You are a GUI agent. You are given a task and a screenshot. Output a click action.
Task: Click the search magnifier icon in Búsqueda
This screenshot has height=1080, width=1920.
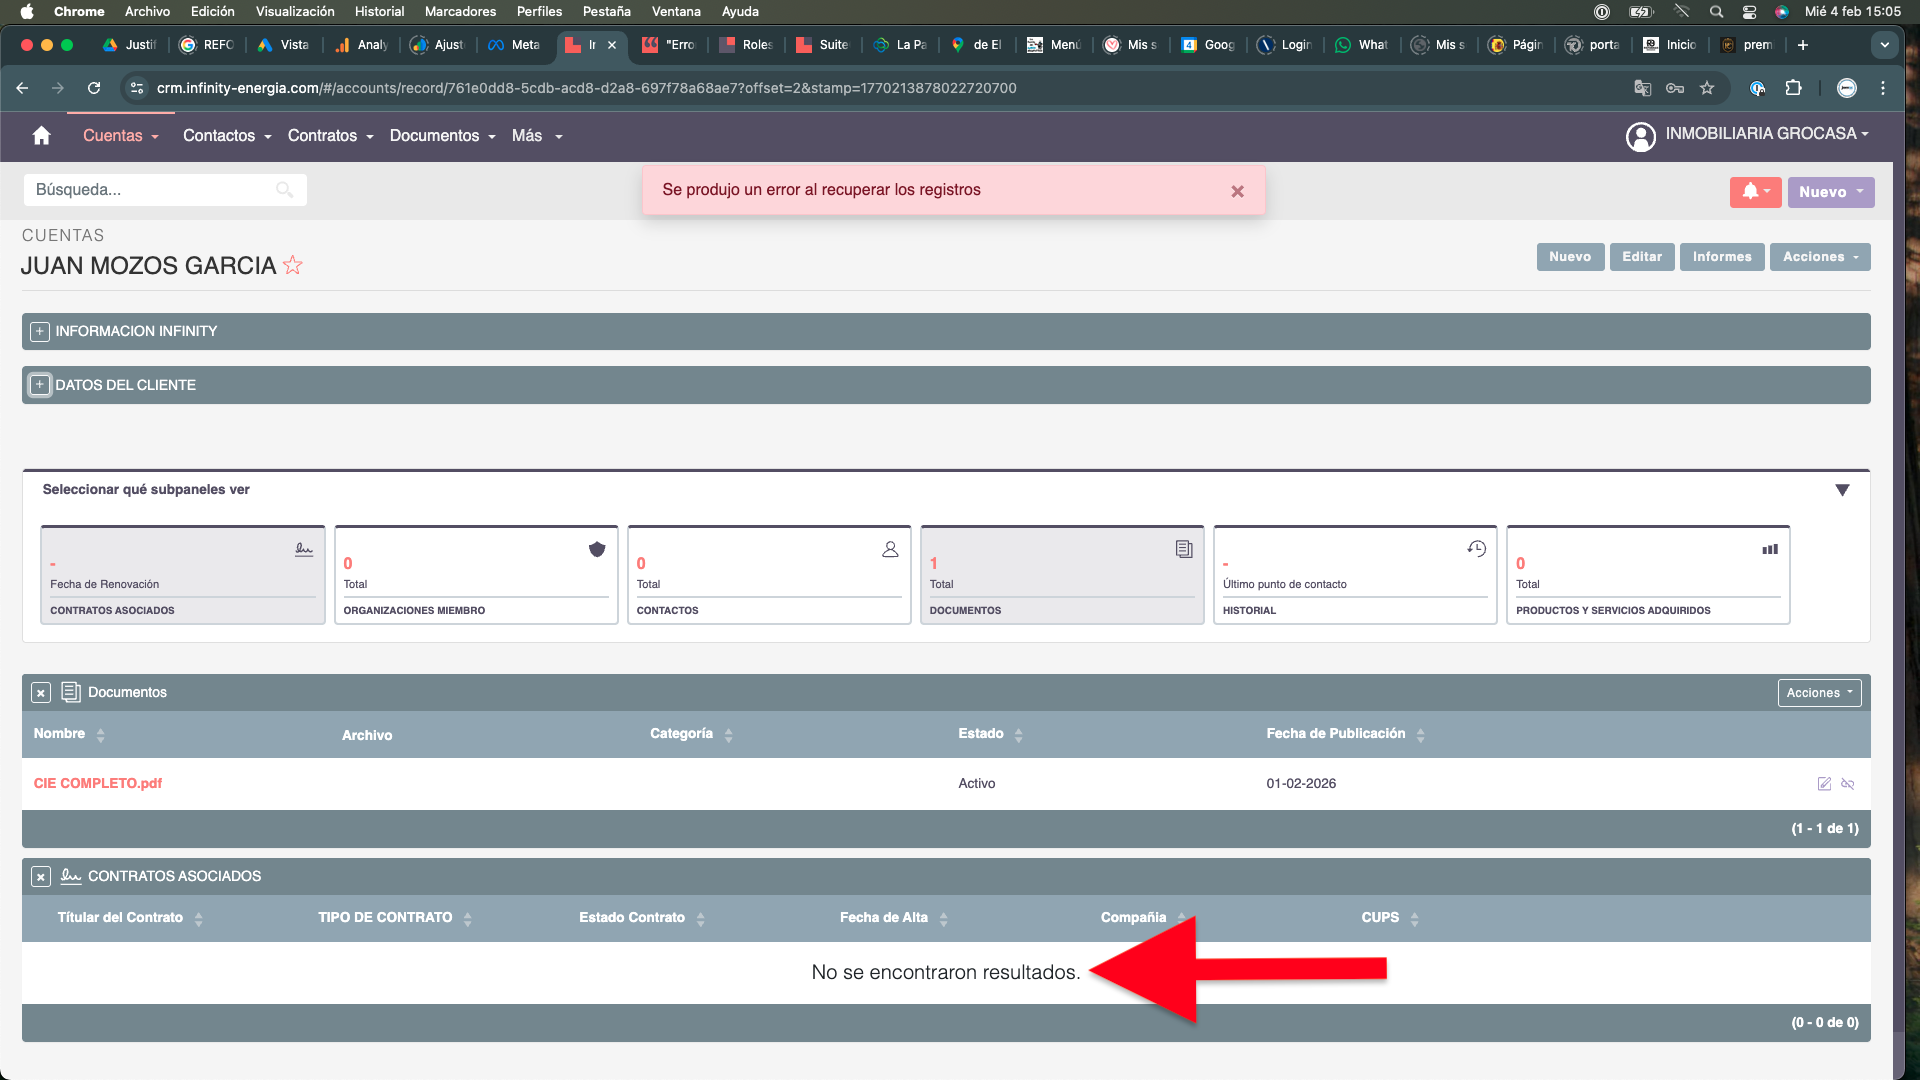pos(284,190)
